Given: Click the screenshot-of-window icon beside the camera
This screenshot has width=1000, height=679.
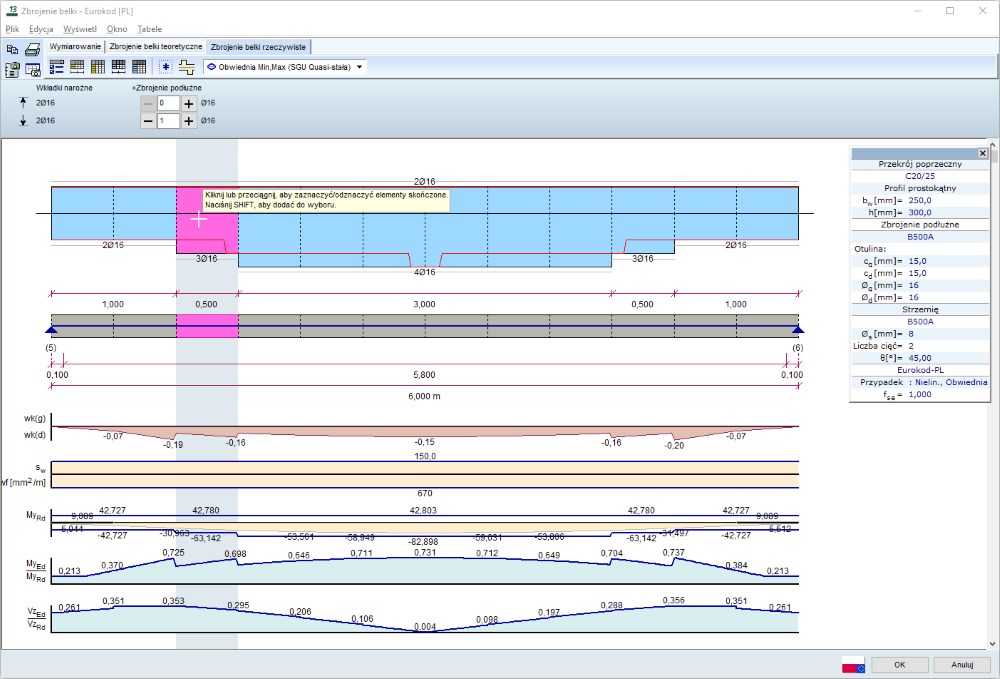Looking at the screenshot, I should click(x=32, y=68).
